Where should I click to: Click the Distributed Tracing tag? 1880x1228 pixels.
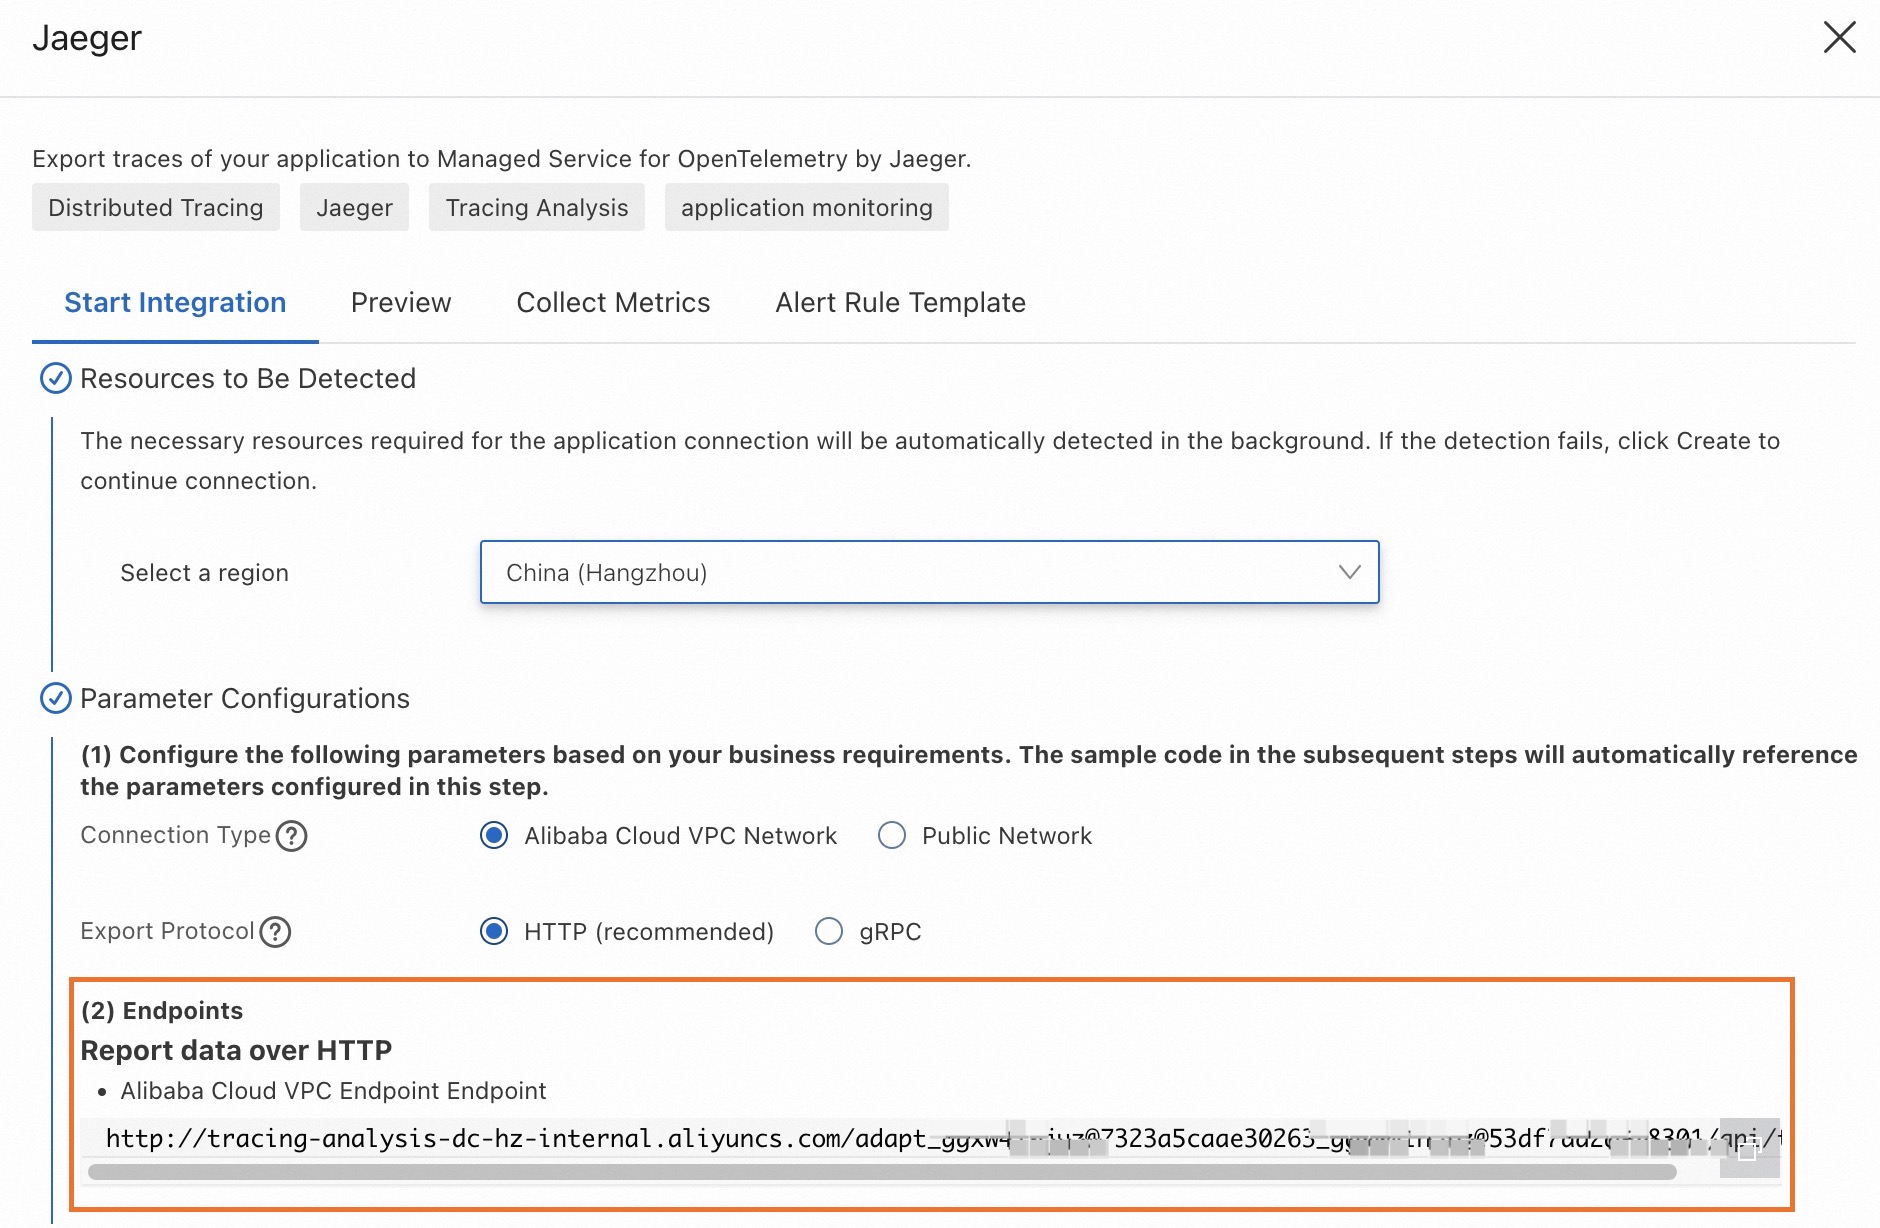[155, 207]
